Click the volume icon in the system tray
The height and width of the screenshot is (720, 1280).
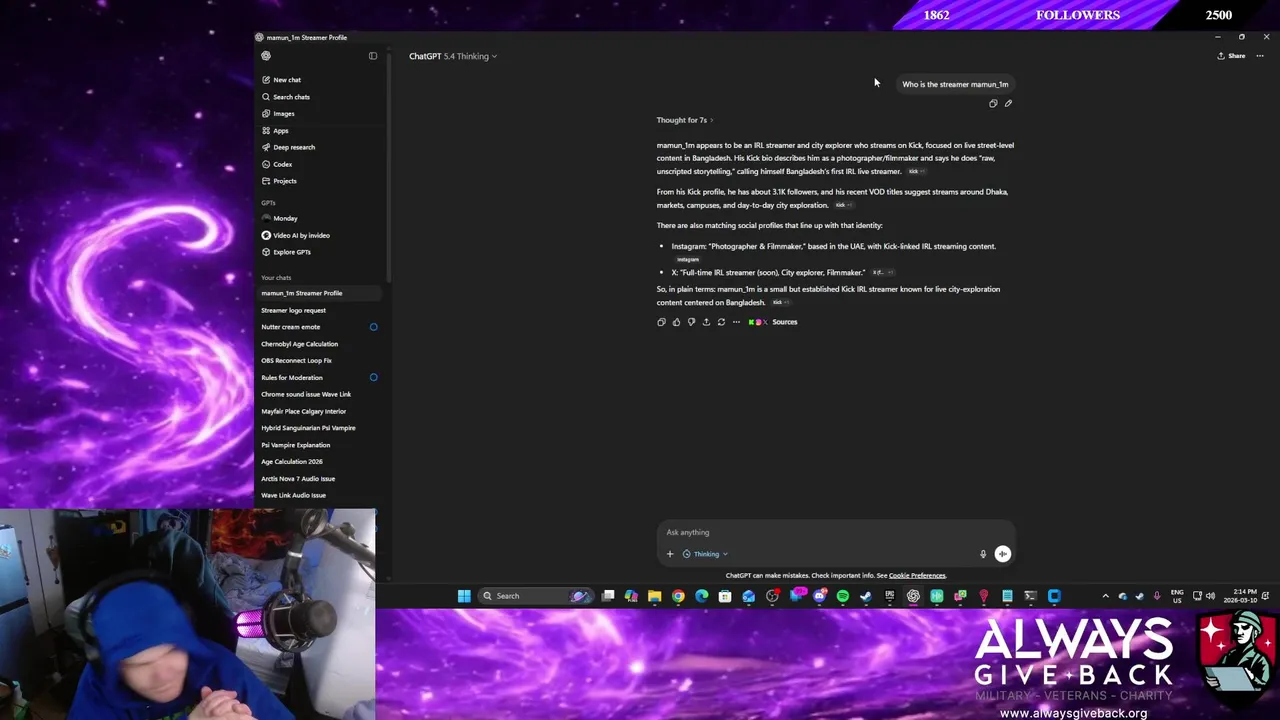[1211, 596]
